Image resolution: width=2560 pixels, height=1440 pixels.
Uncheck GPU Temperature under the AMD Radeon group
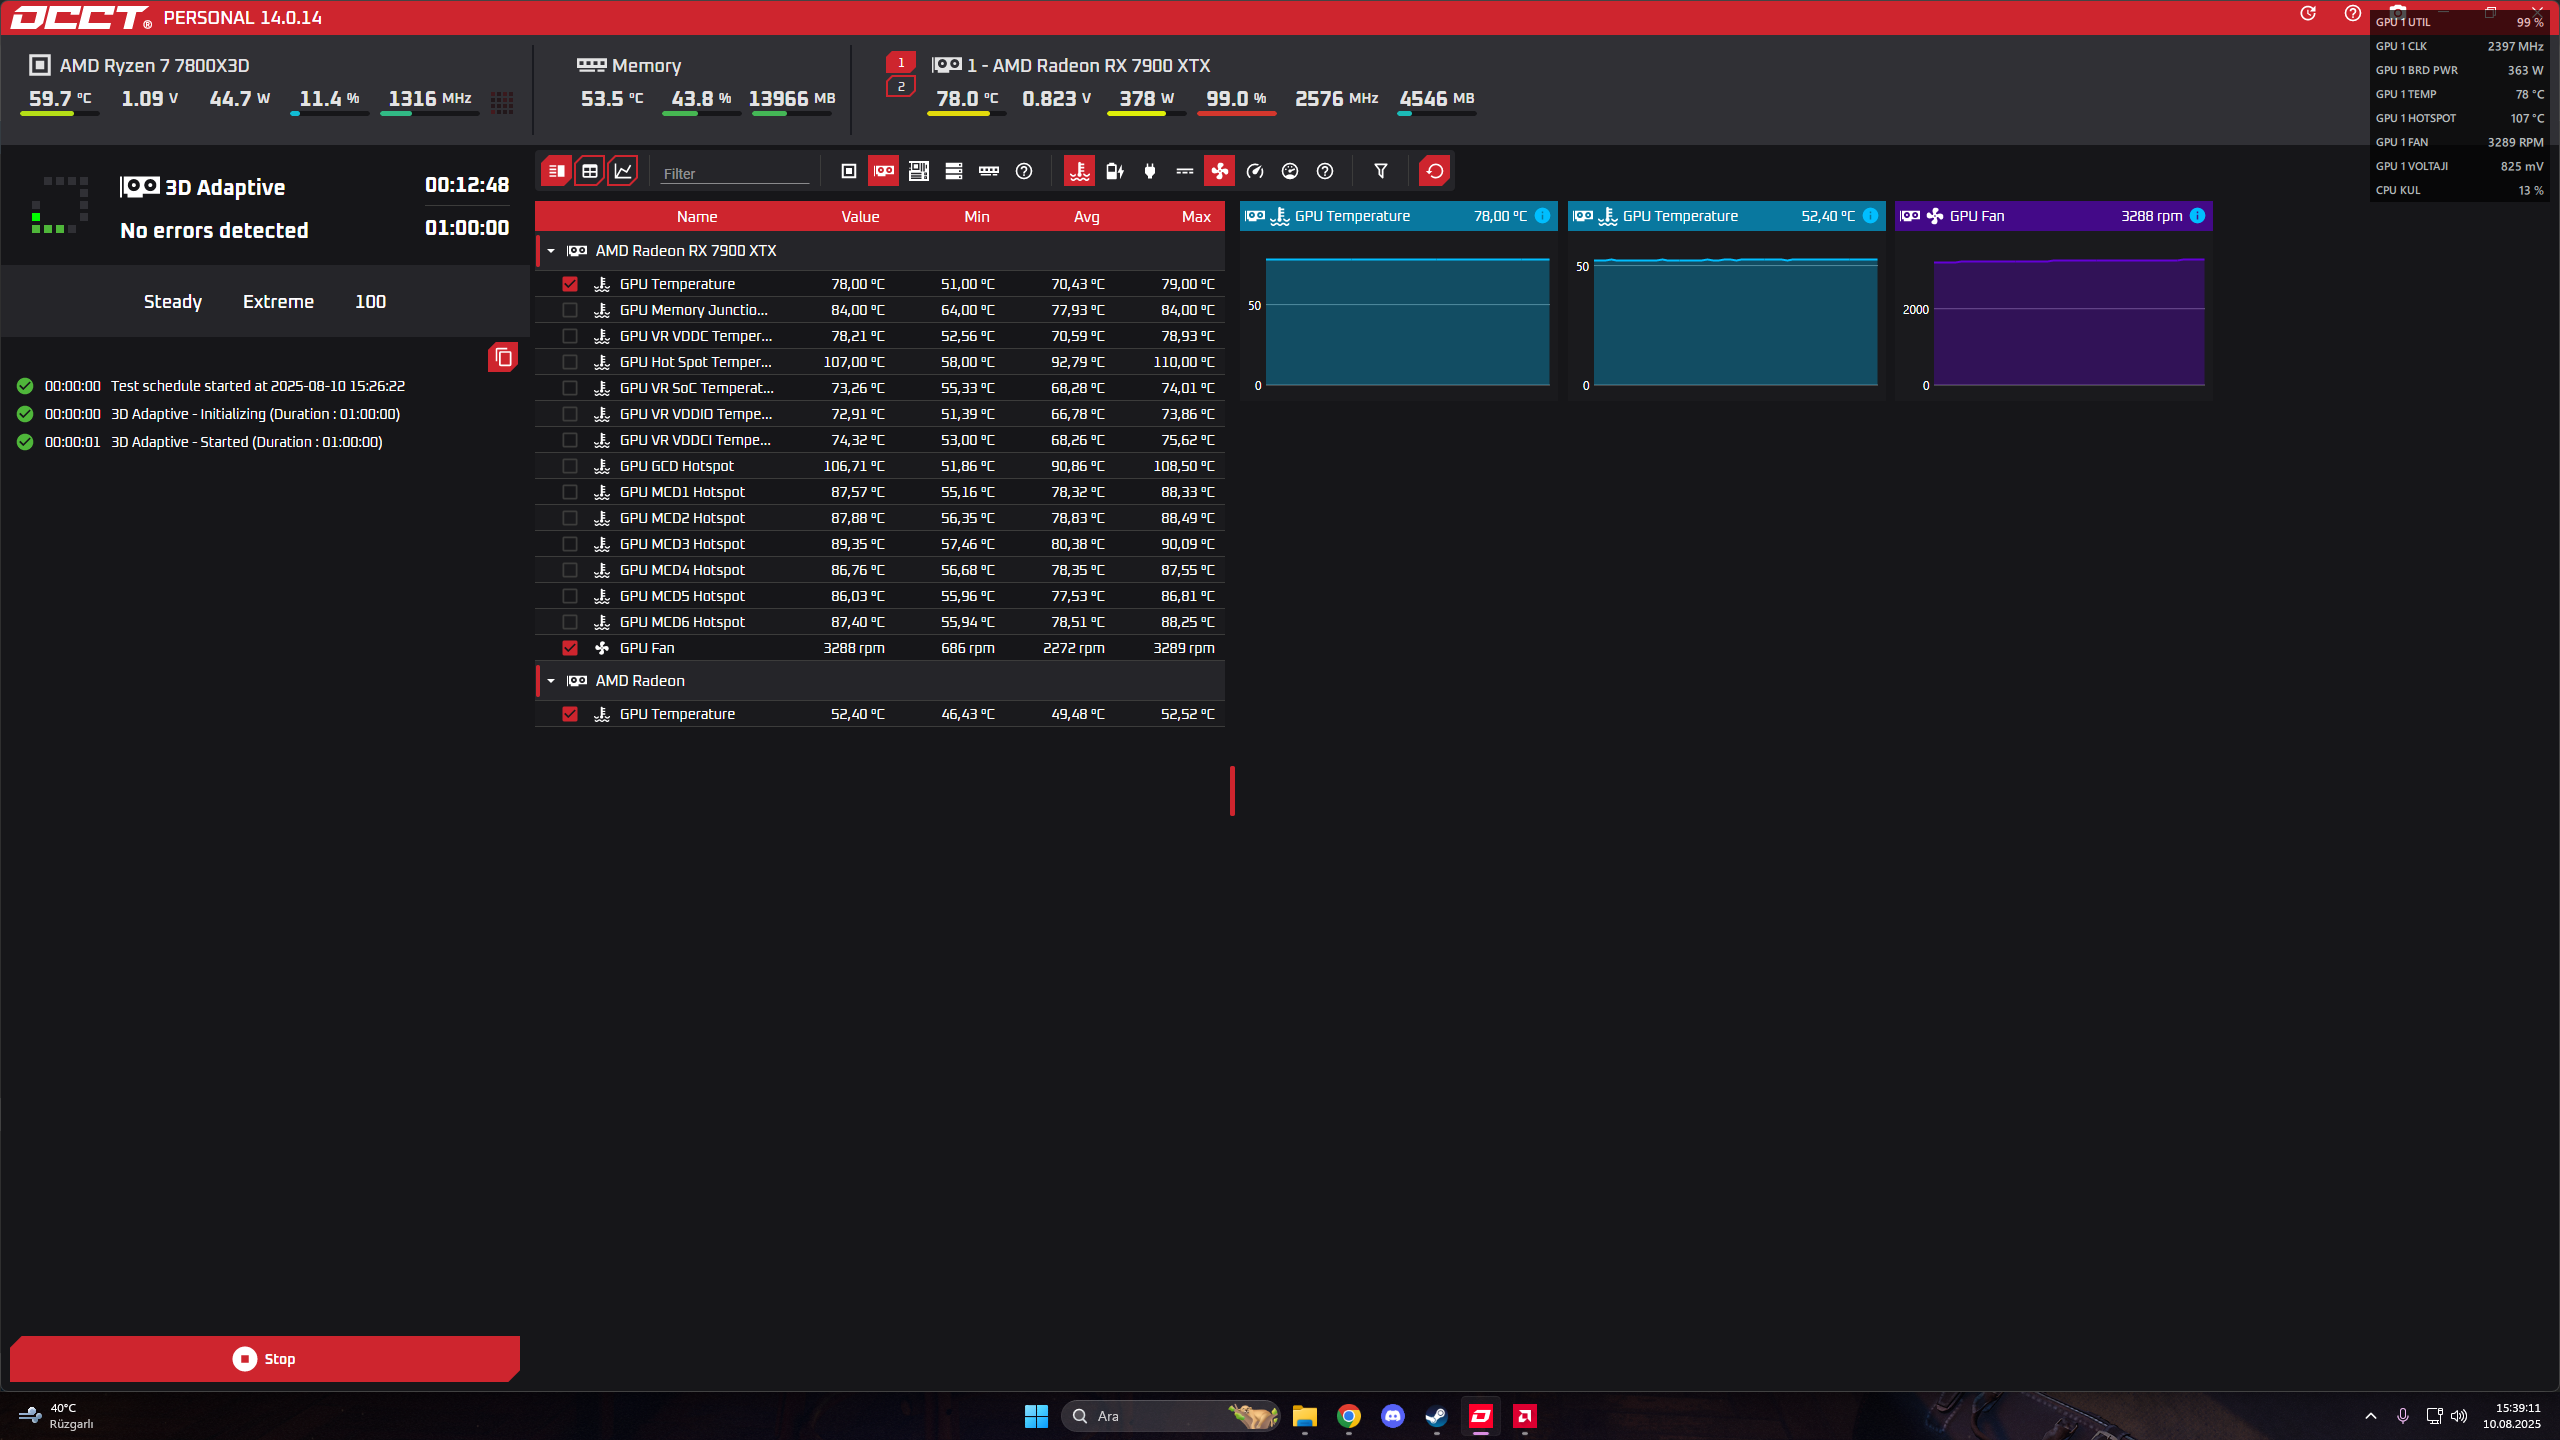pyautogui.click(x=570, y=714)
